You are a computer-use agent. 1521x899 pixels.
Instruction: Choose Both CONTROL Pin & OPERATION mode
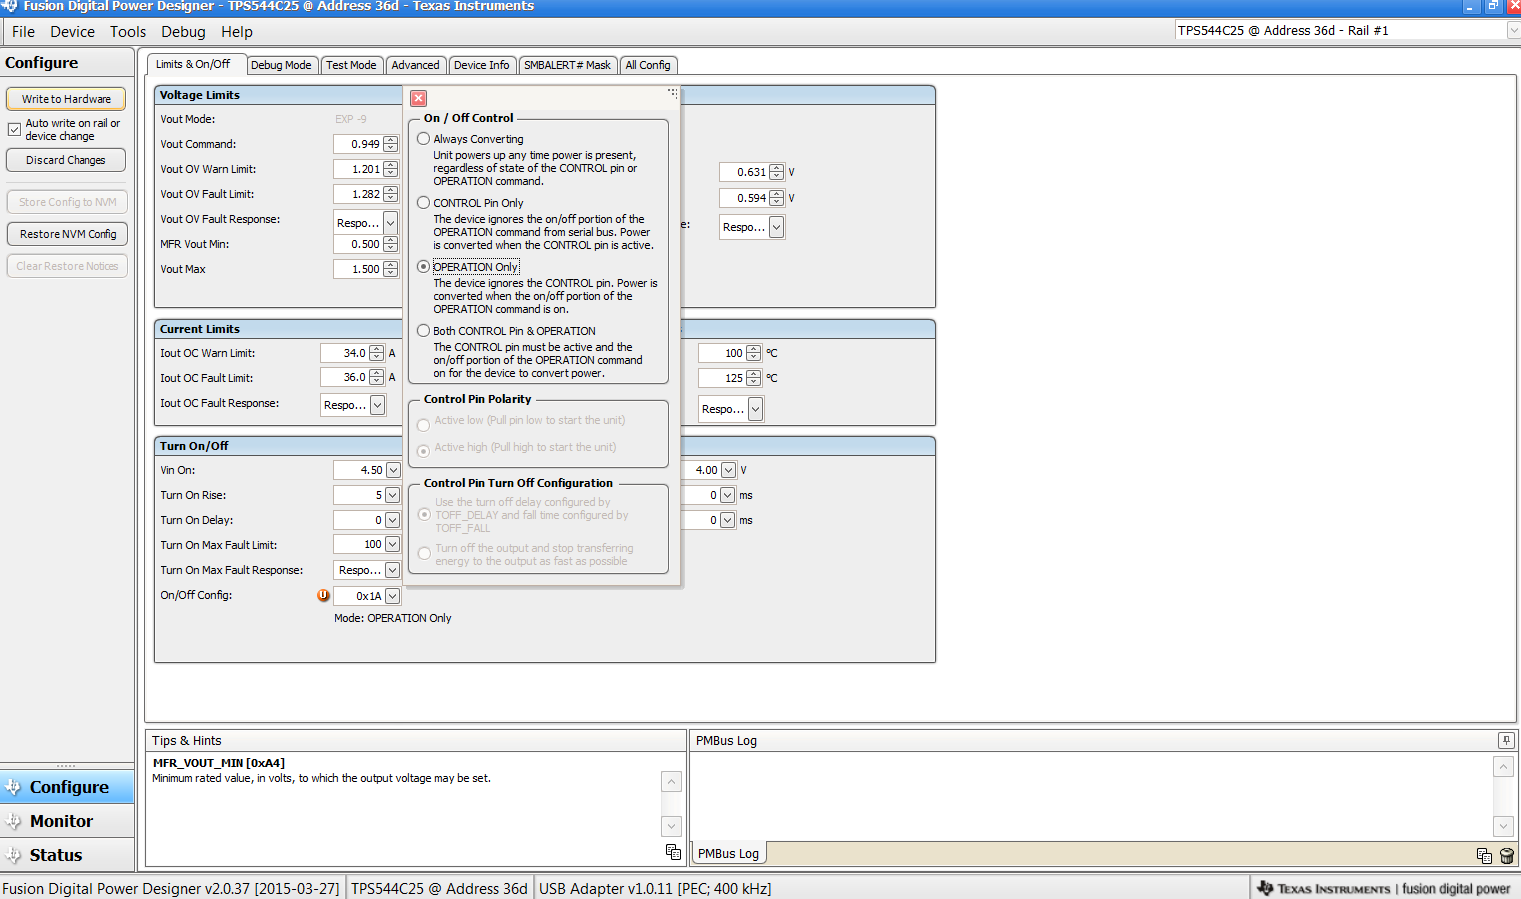coord(424,331)
